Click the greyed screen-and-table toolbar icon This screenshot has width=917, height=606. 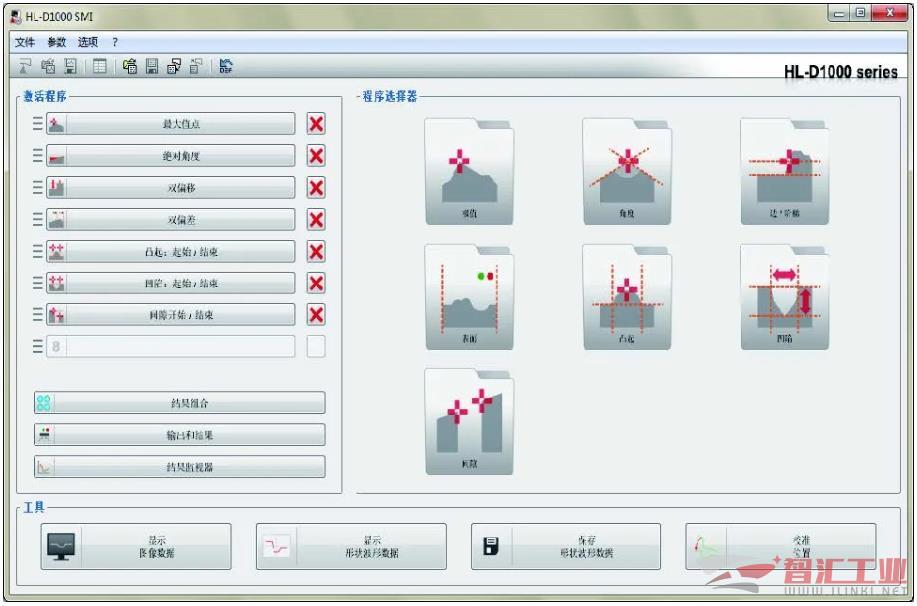click(196, 67)
